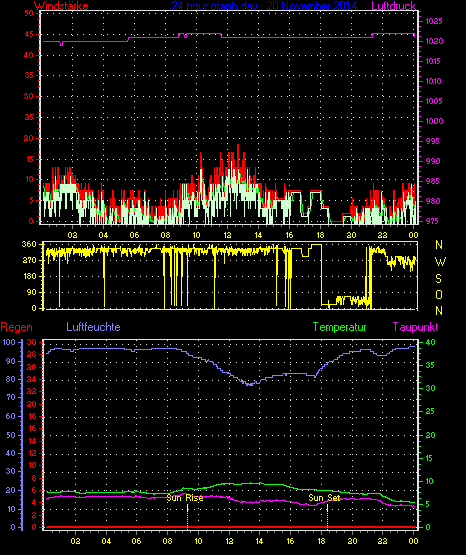Click the blue 100 humidity axis value
The width and height of the screenshot is (466, 555).
pos(9,342)
